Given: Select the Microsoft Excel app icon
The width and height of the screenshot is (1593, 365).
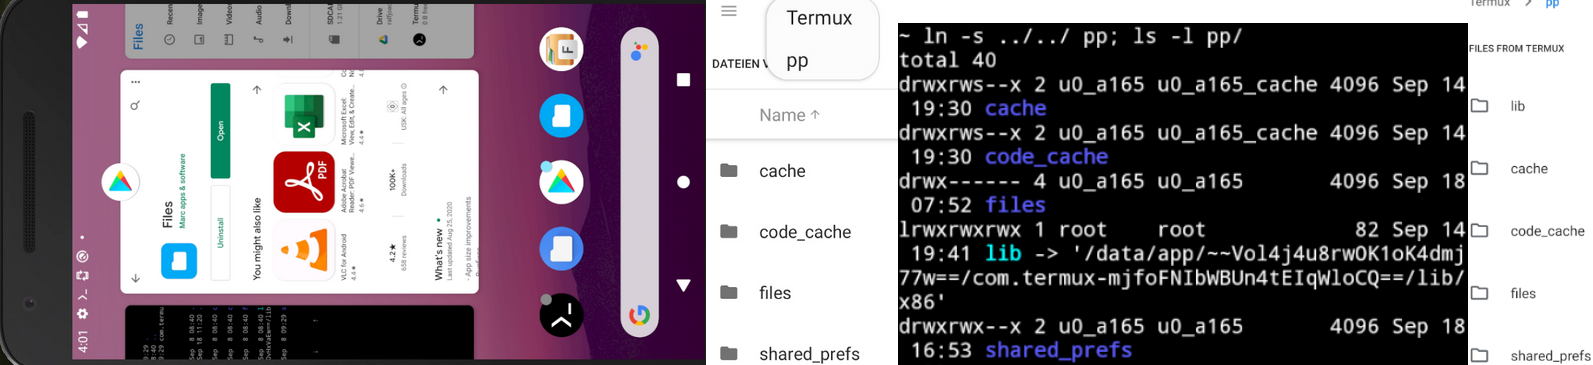Looking at the screenshot, I should (x=304, y=114).
